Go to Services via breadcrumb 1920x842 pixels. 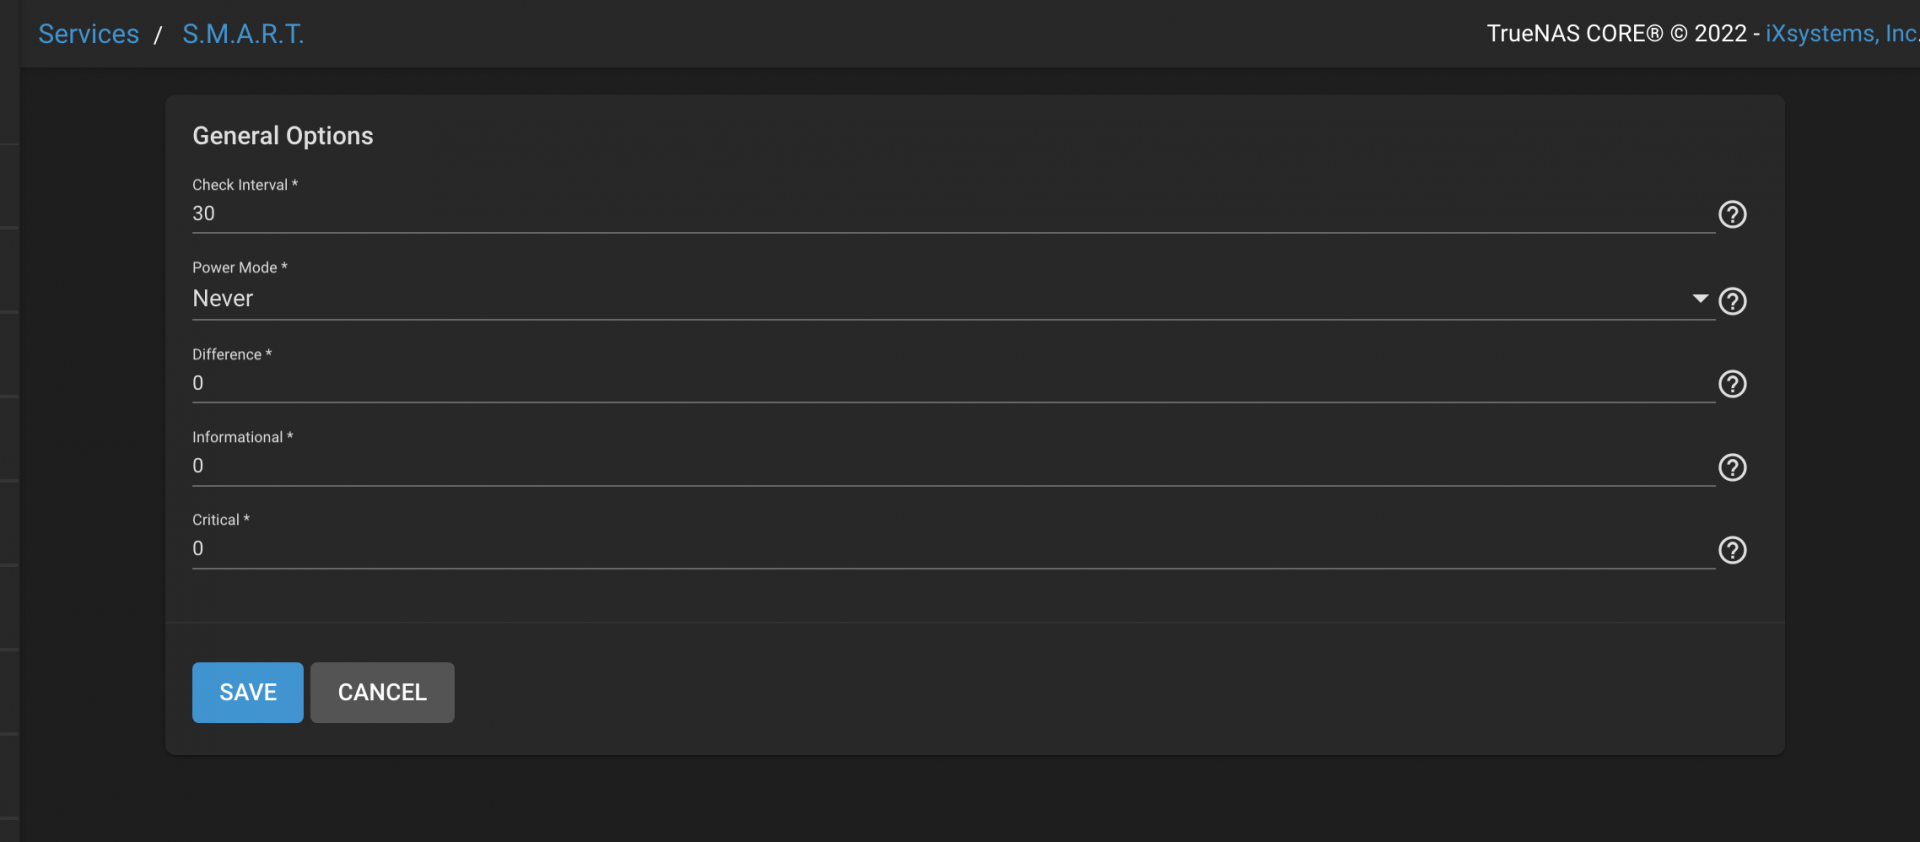pyautogui.click(x=88, y=34)
